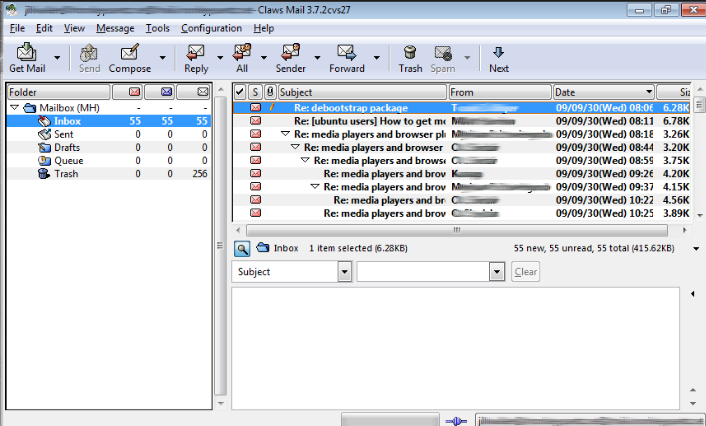This screenshot has width=706, height=426.
Task: Click the attachment column header icon
Action: click(x=270, y=92)
